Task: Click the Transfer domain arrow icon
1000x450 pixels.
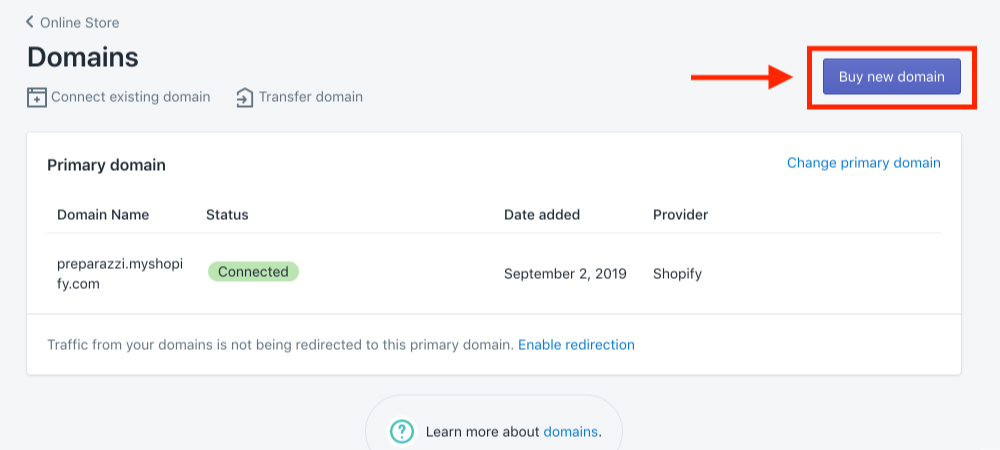Action: [244, 98]
